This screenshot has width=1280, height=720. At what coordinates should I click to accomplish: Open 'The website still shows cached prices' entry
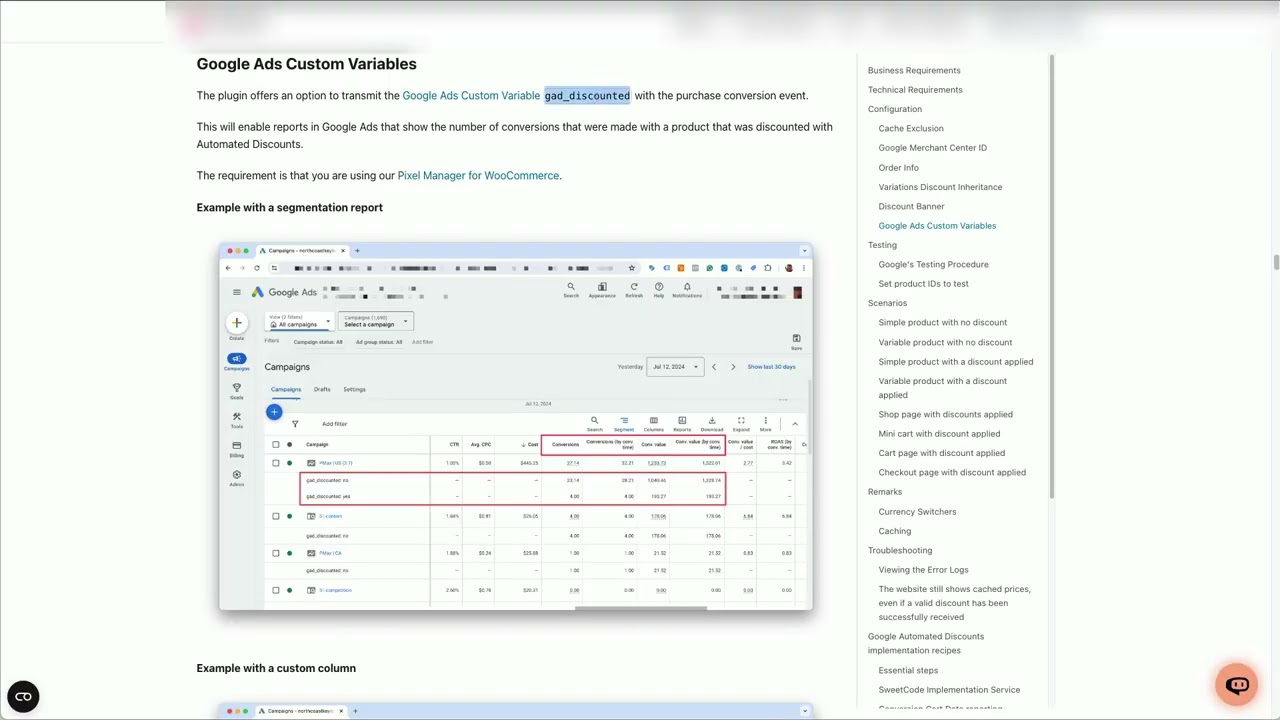tap(955, 603)
